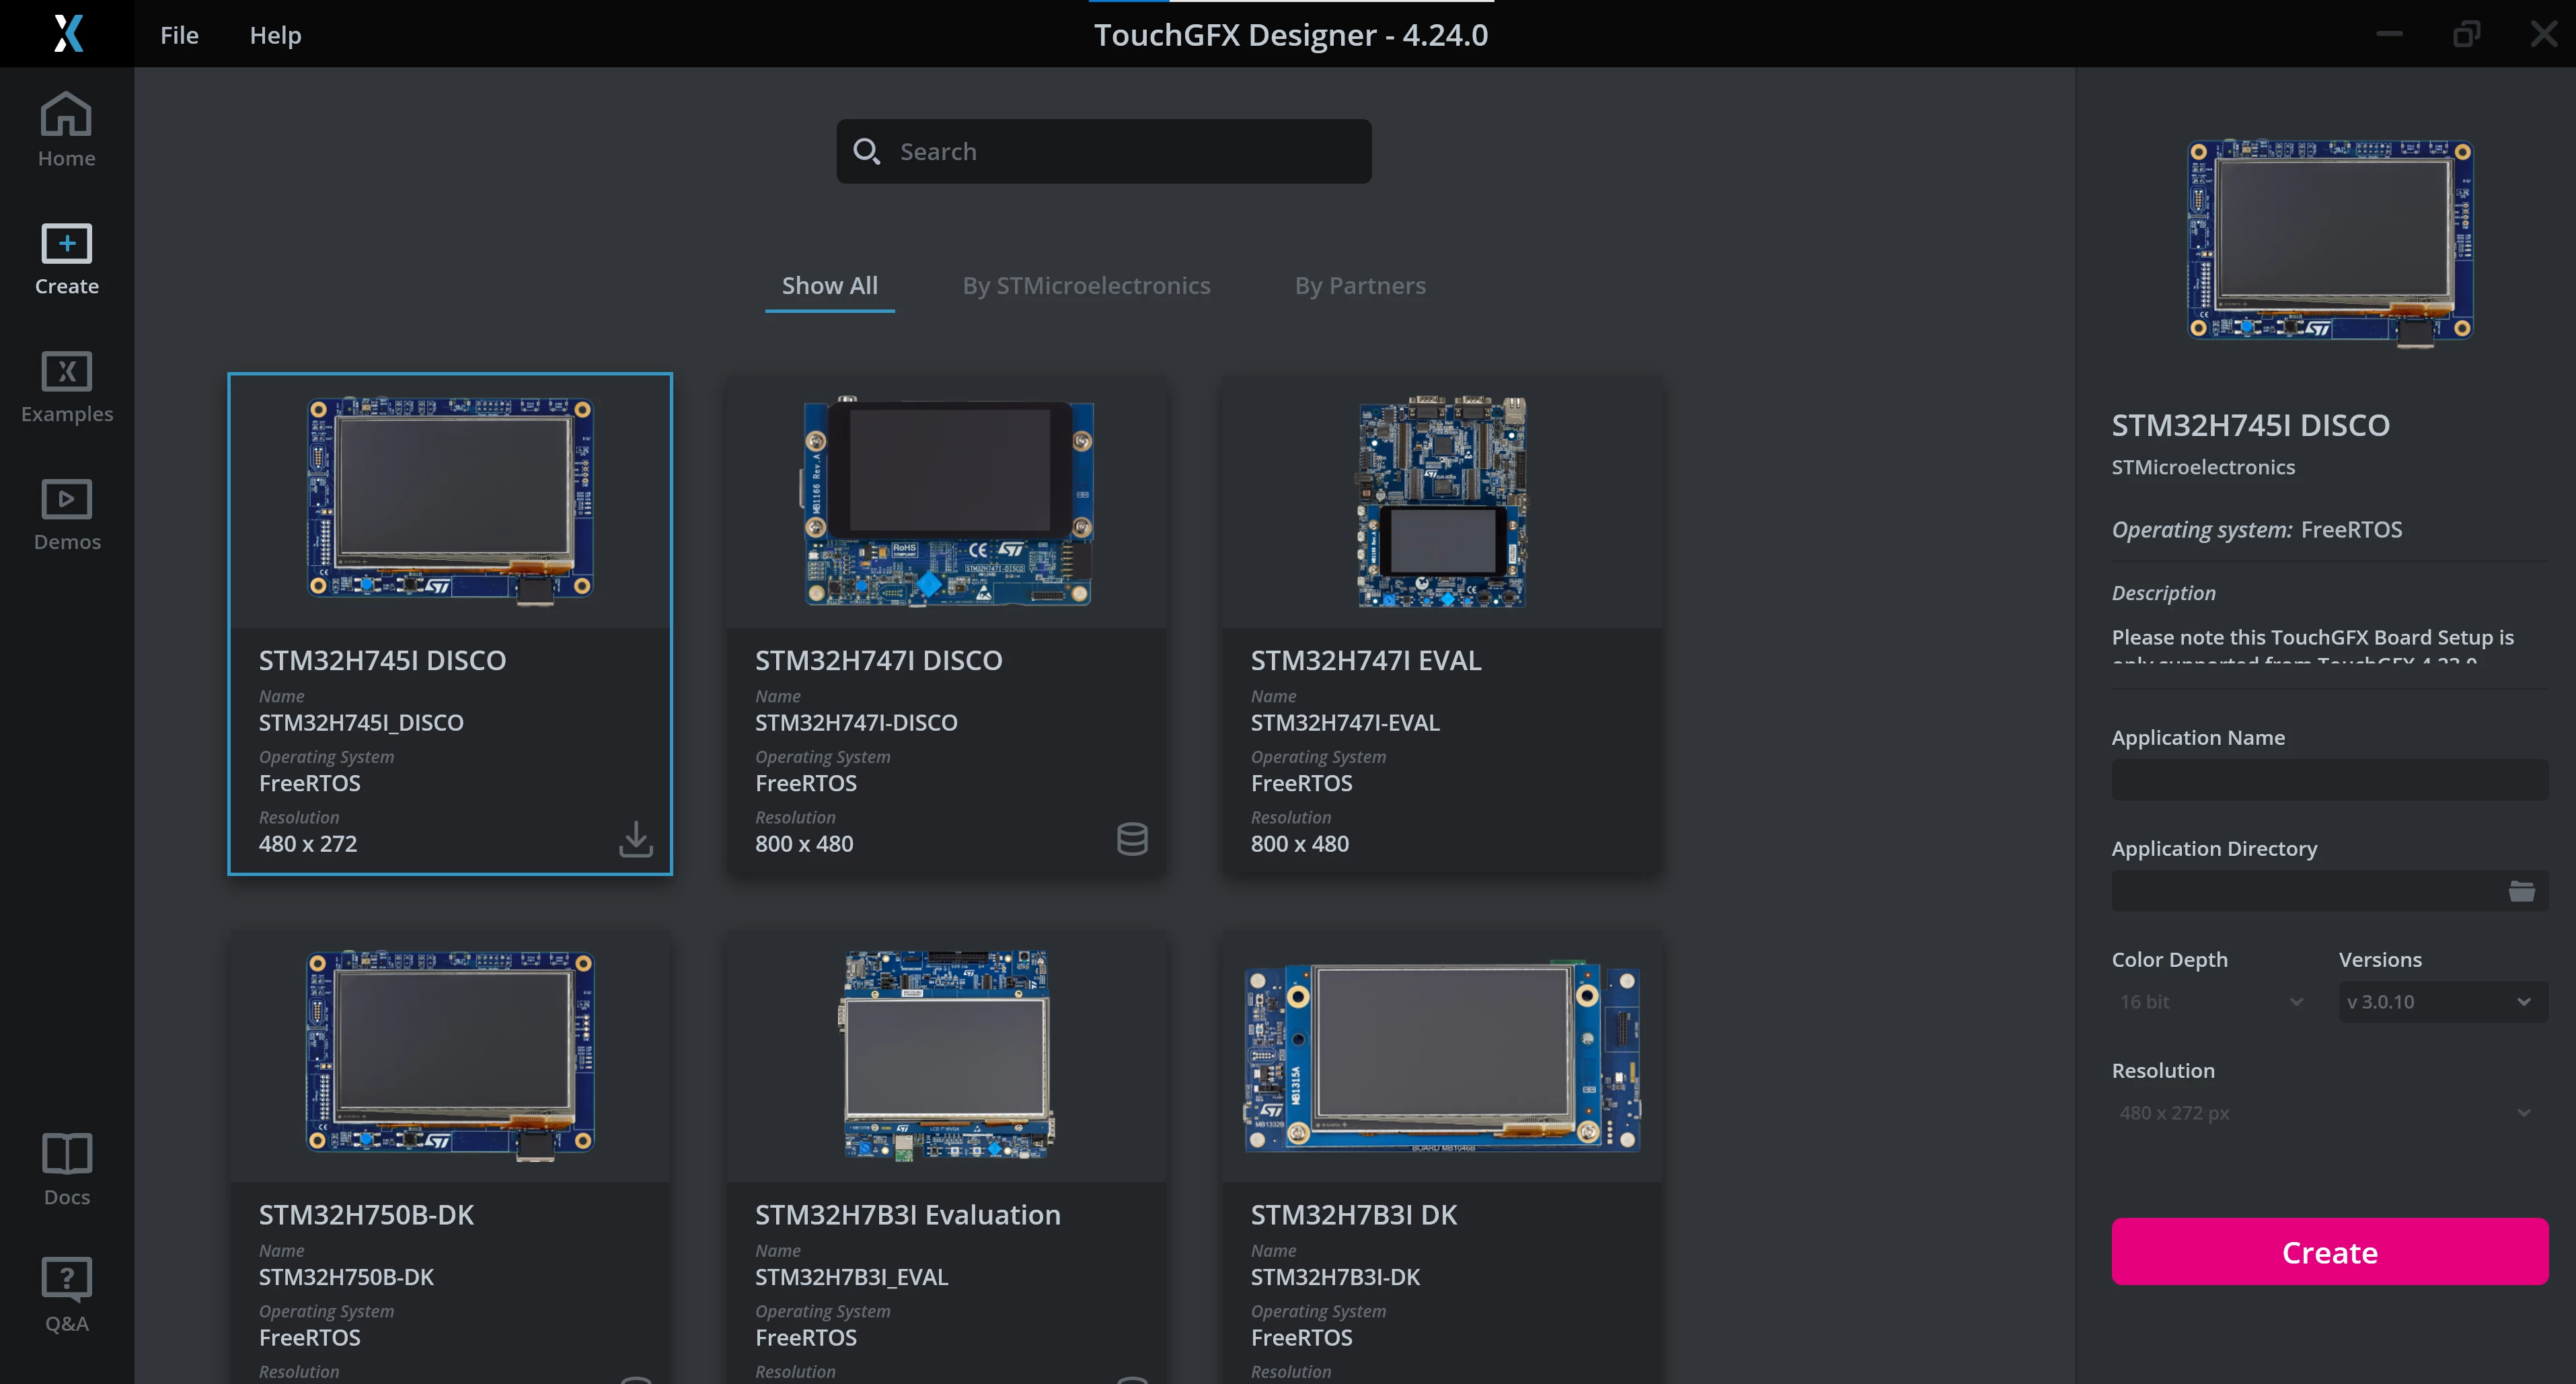Select STM32H750B-DK board image
The width and height of the screenshot is (2576, 1384).
[450, 1055]
